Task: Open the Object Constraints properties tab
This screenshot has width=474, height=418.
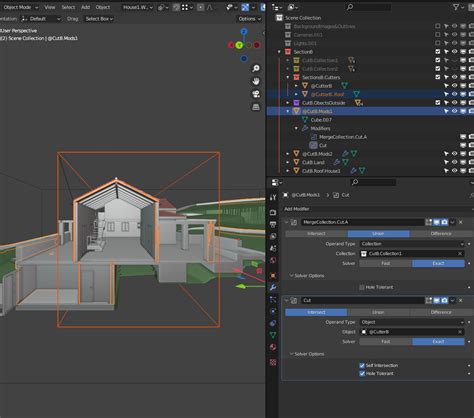Action: (x=273, y=323)
